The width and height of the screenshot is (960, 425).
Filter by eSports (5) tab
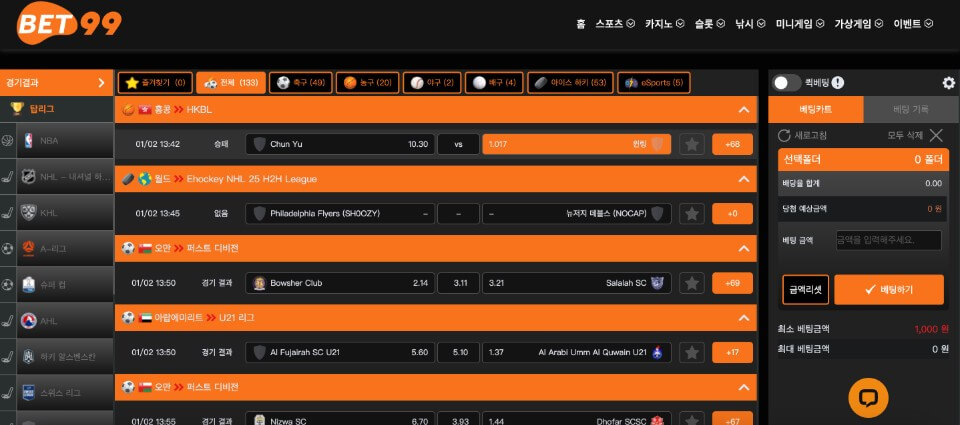tap(654, 83)
